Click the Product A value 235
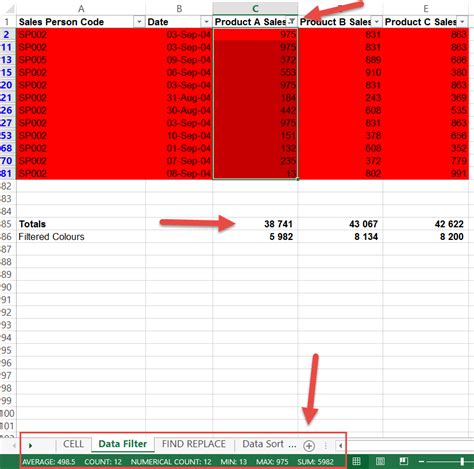This screenshot has height=469, width=474. coord(255,161)
